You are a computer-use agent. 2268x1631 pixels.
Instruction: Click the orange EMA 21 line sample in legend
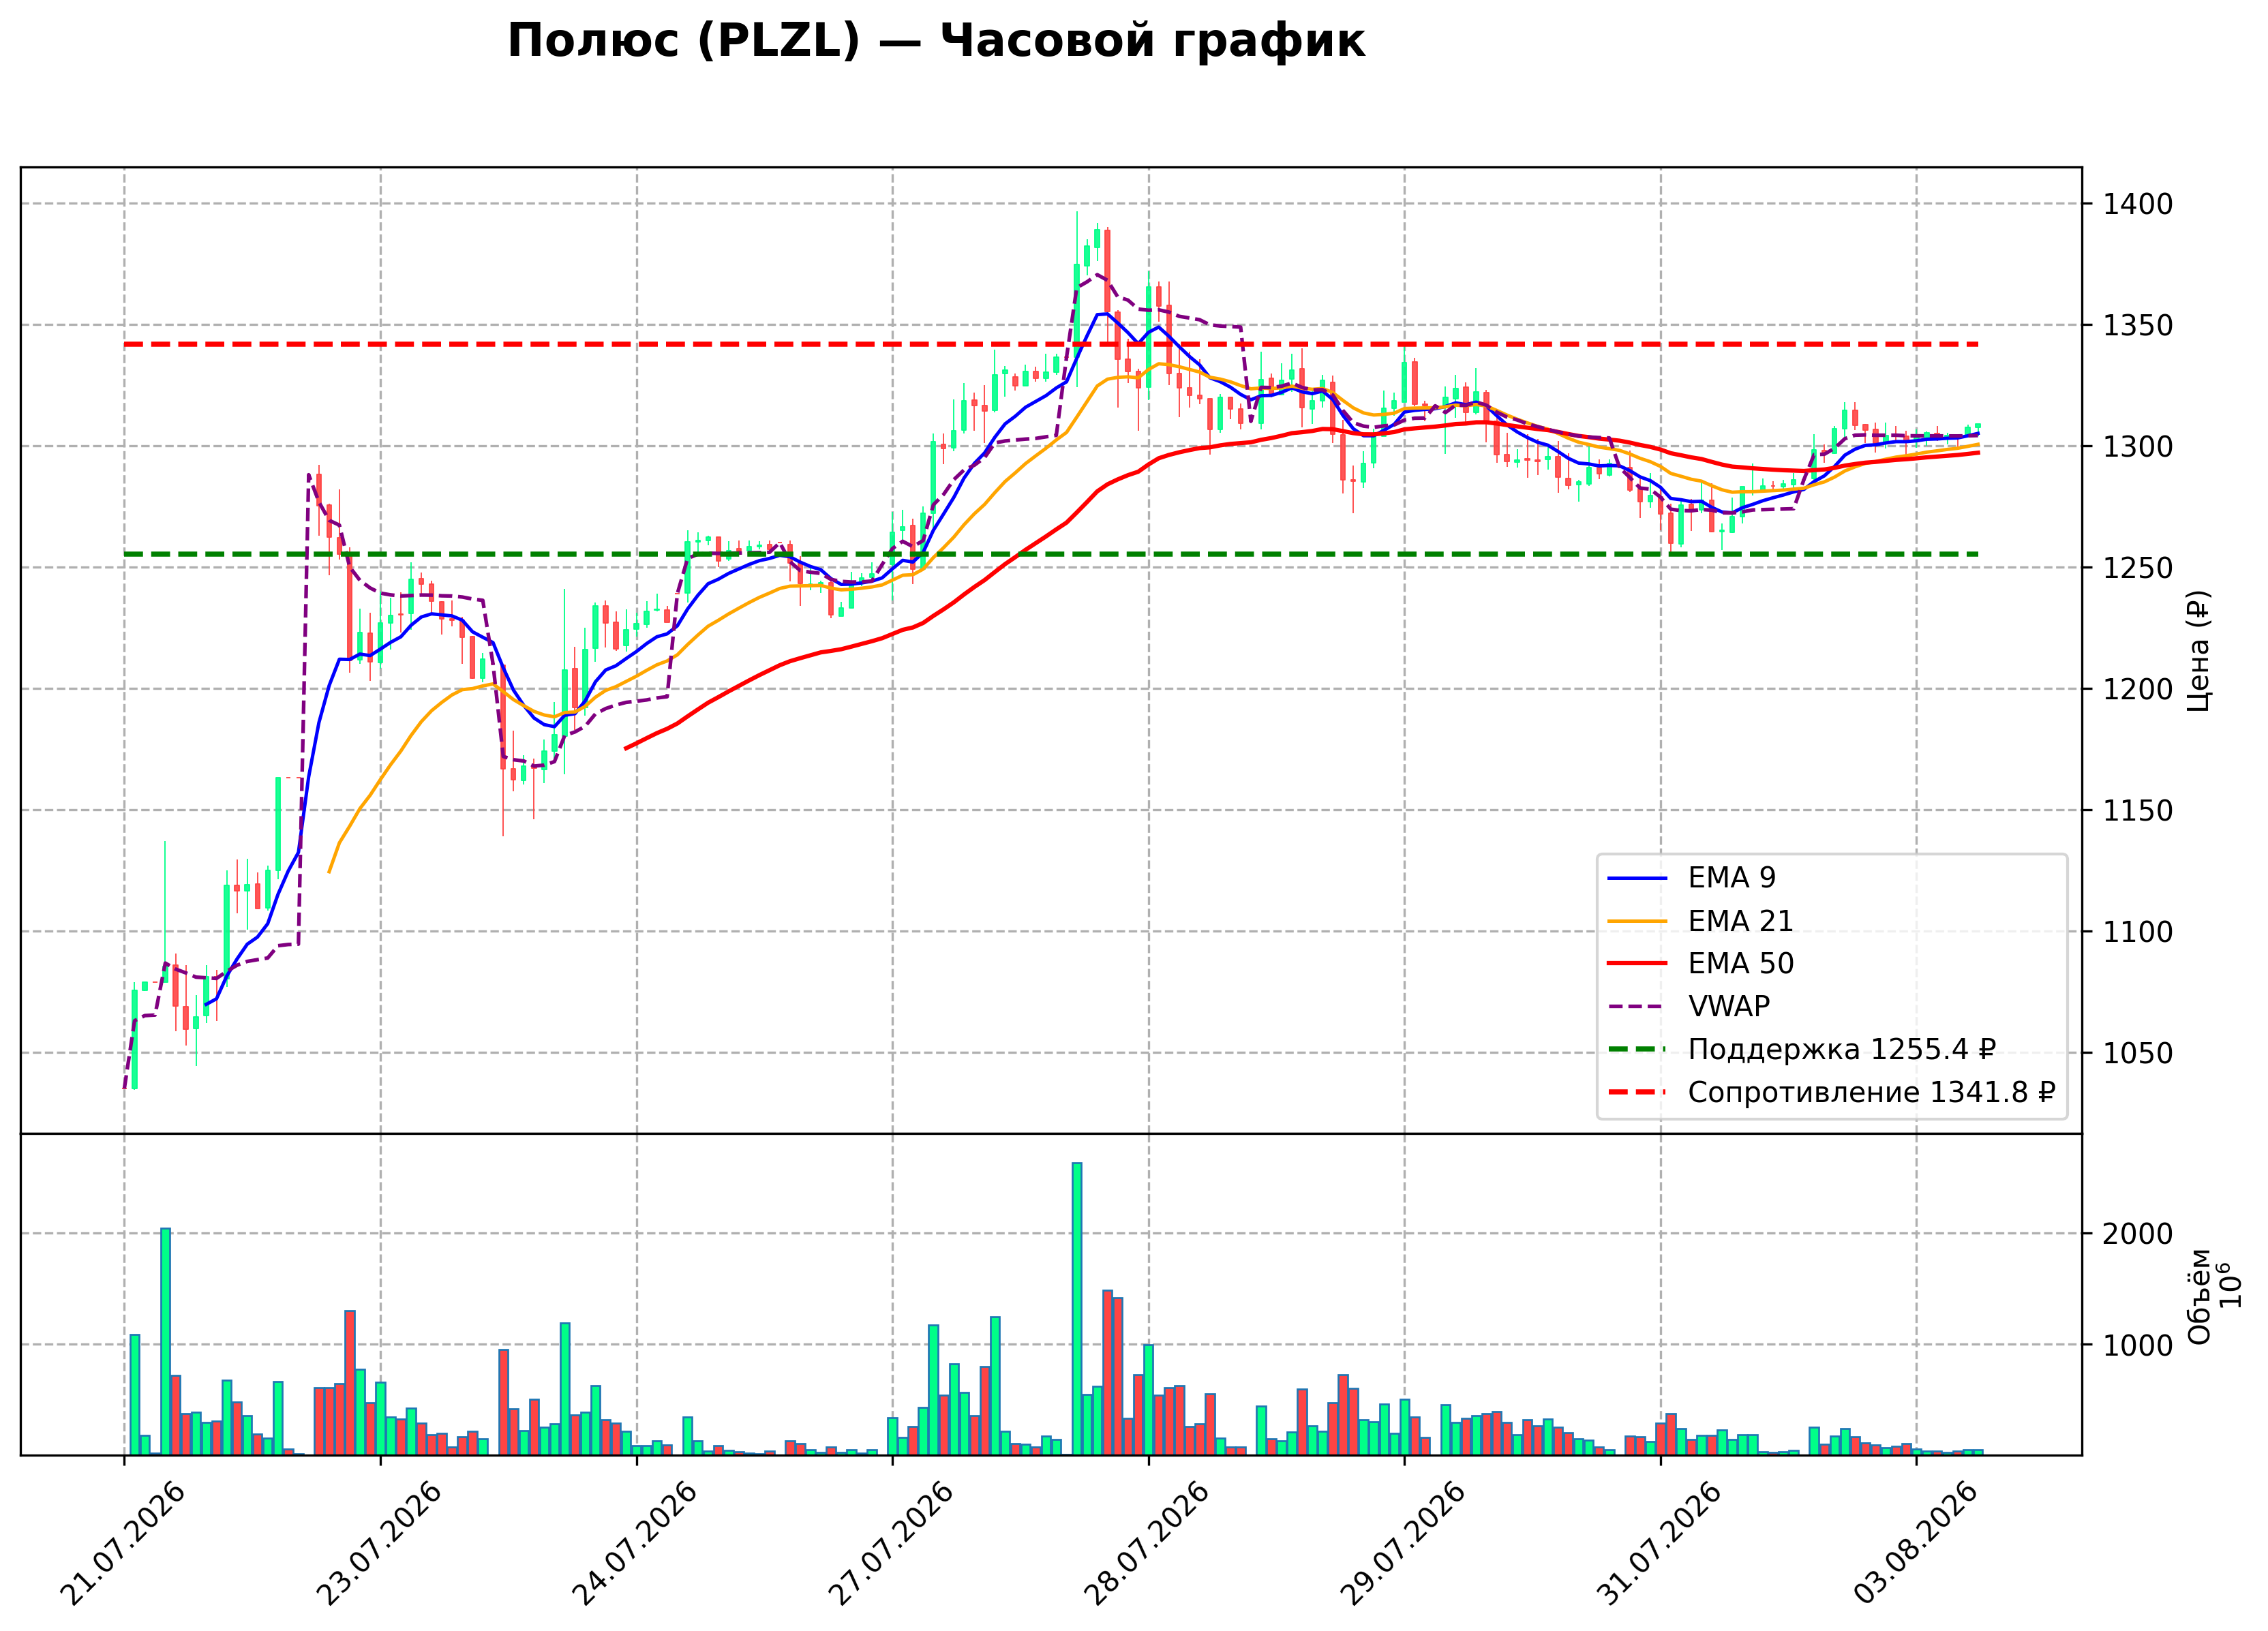point(1638,922)
